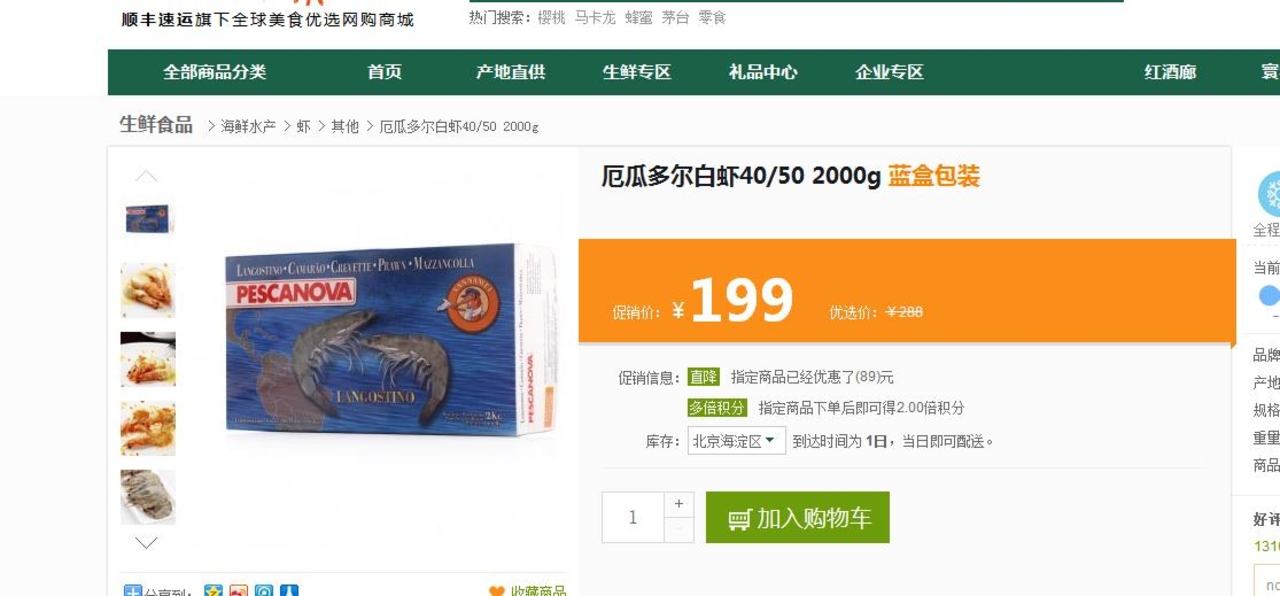Open the 北京海淀区 region dropdown
The height and width of the screenshot is (596, 1280).
point(736,441)
